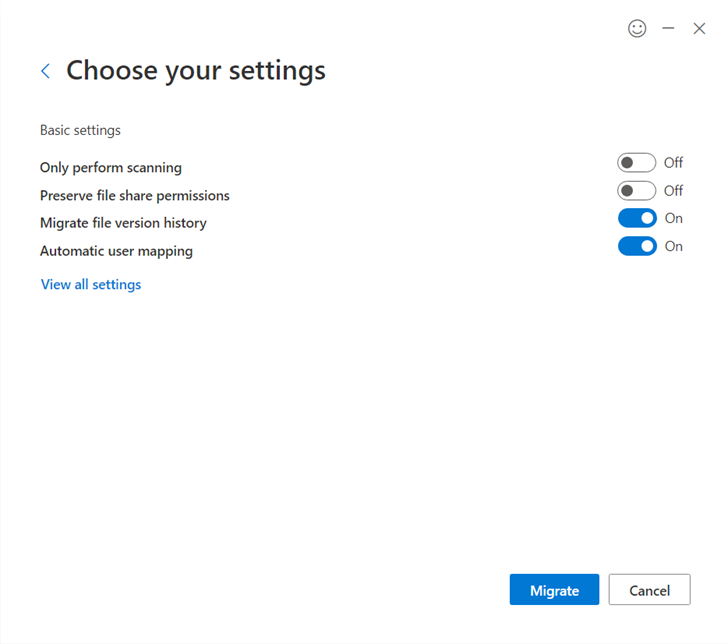Open the View all settings link
The image size is (728, 644).
(x=91, y=284)
